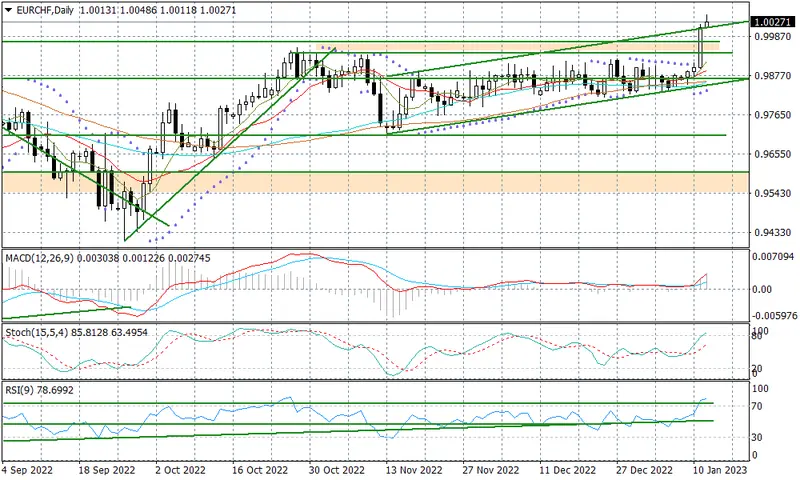Select the Stoch(15,5,4) indicator label
This screenshot has height=480, width=800.
37,333
